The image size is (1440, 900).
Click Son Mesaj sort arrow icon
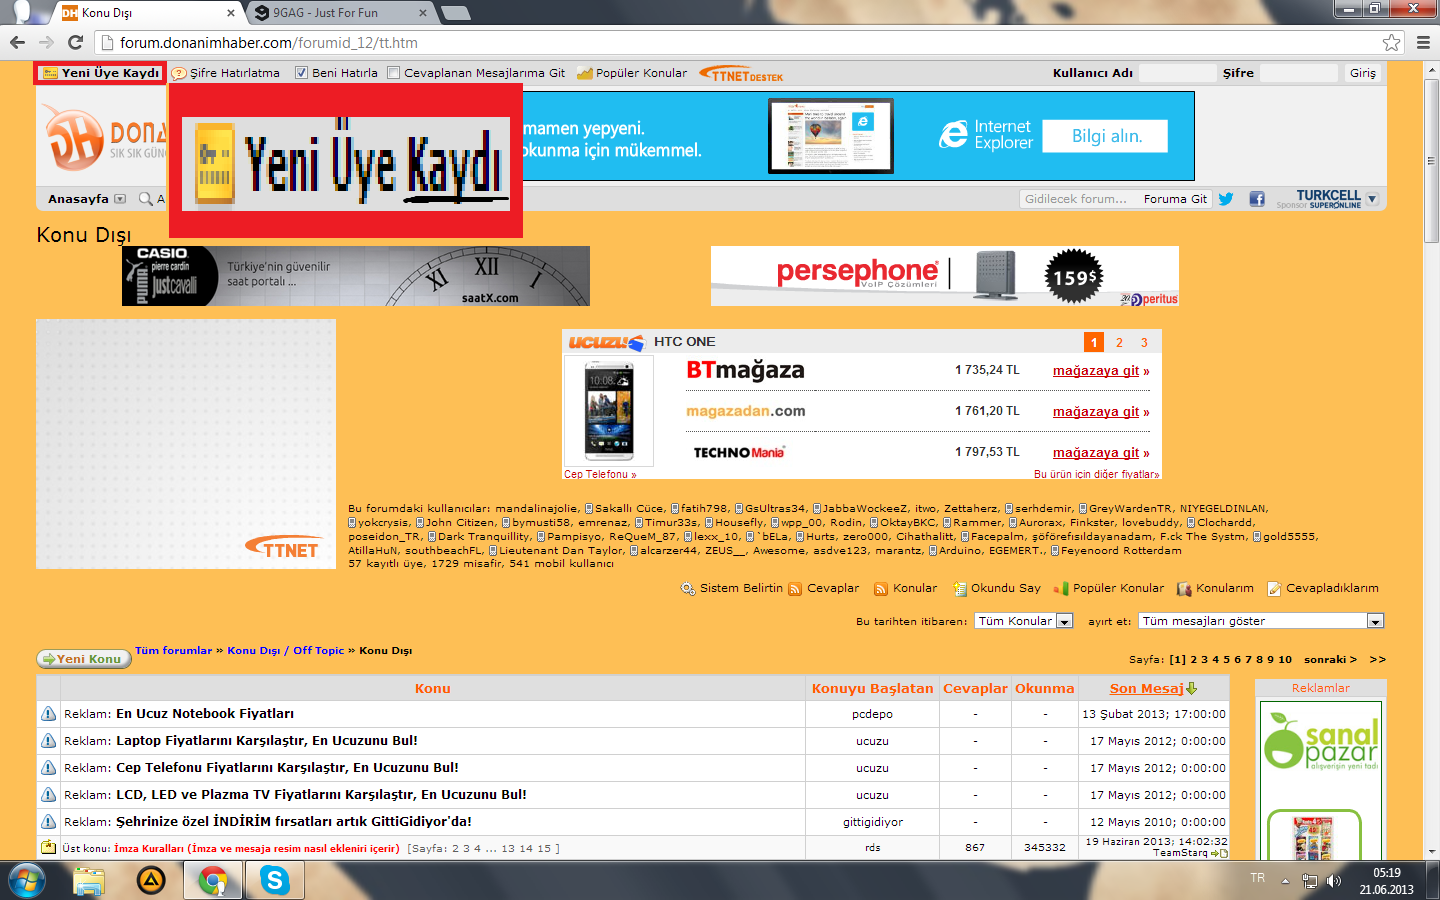click(x=1191, y=688)
